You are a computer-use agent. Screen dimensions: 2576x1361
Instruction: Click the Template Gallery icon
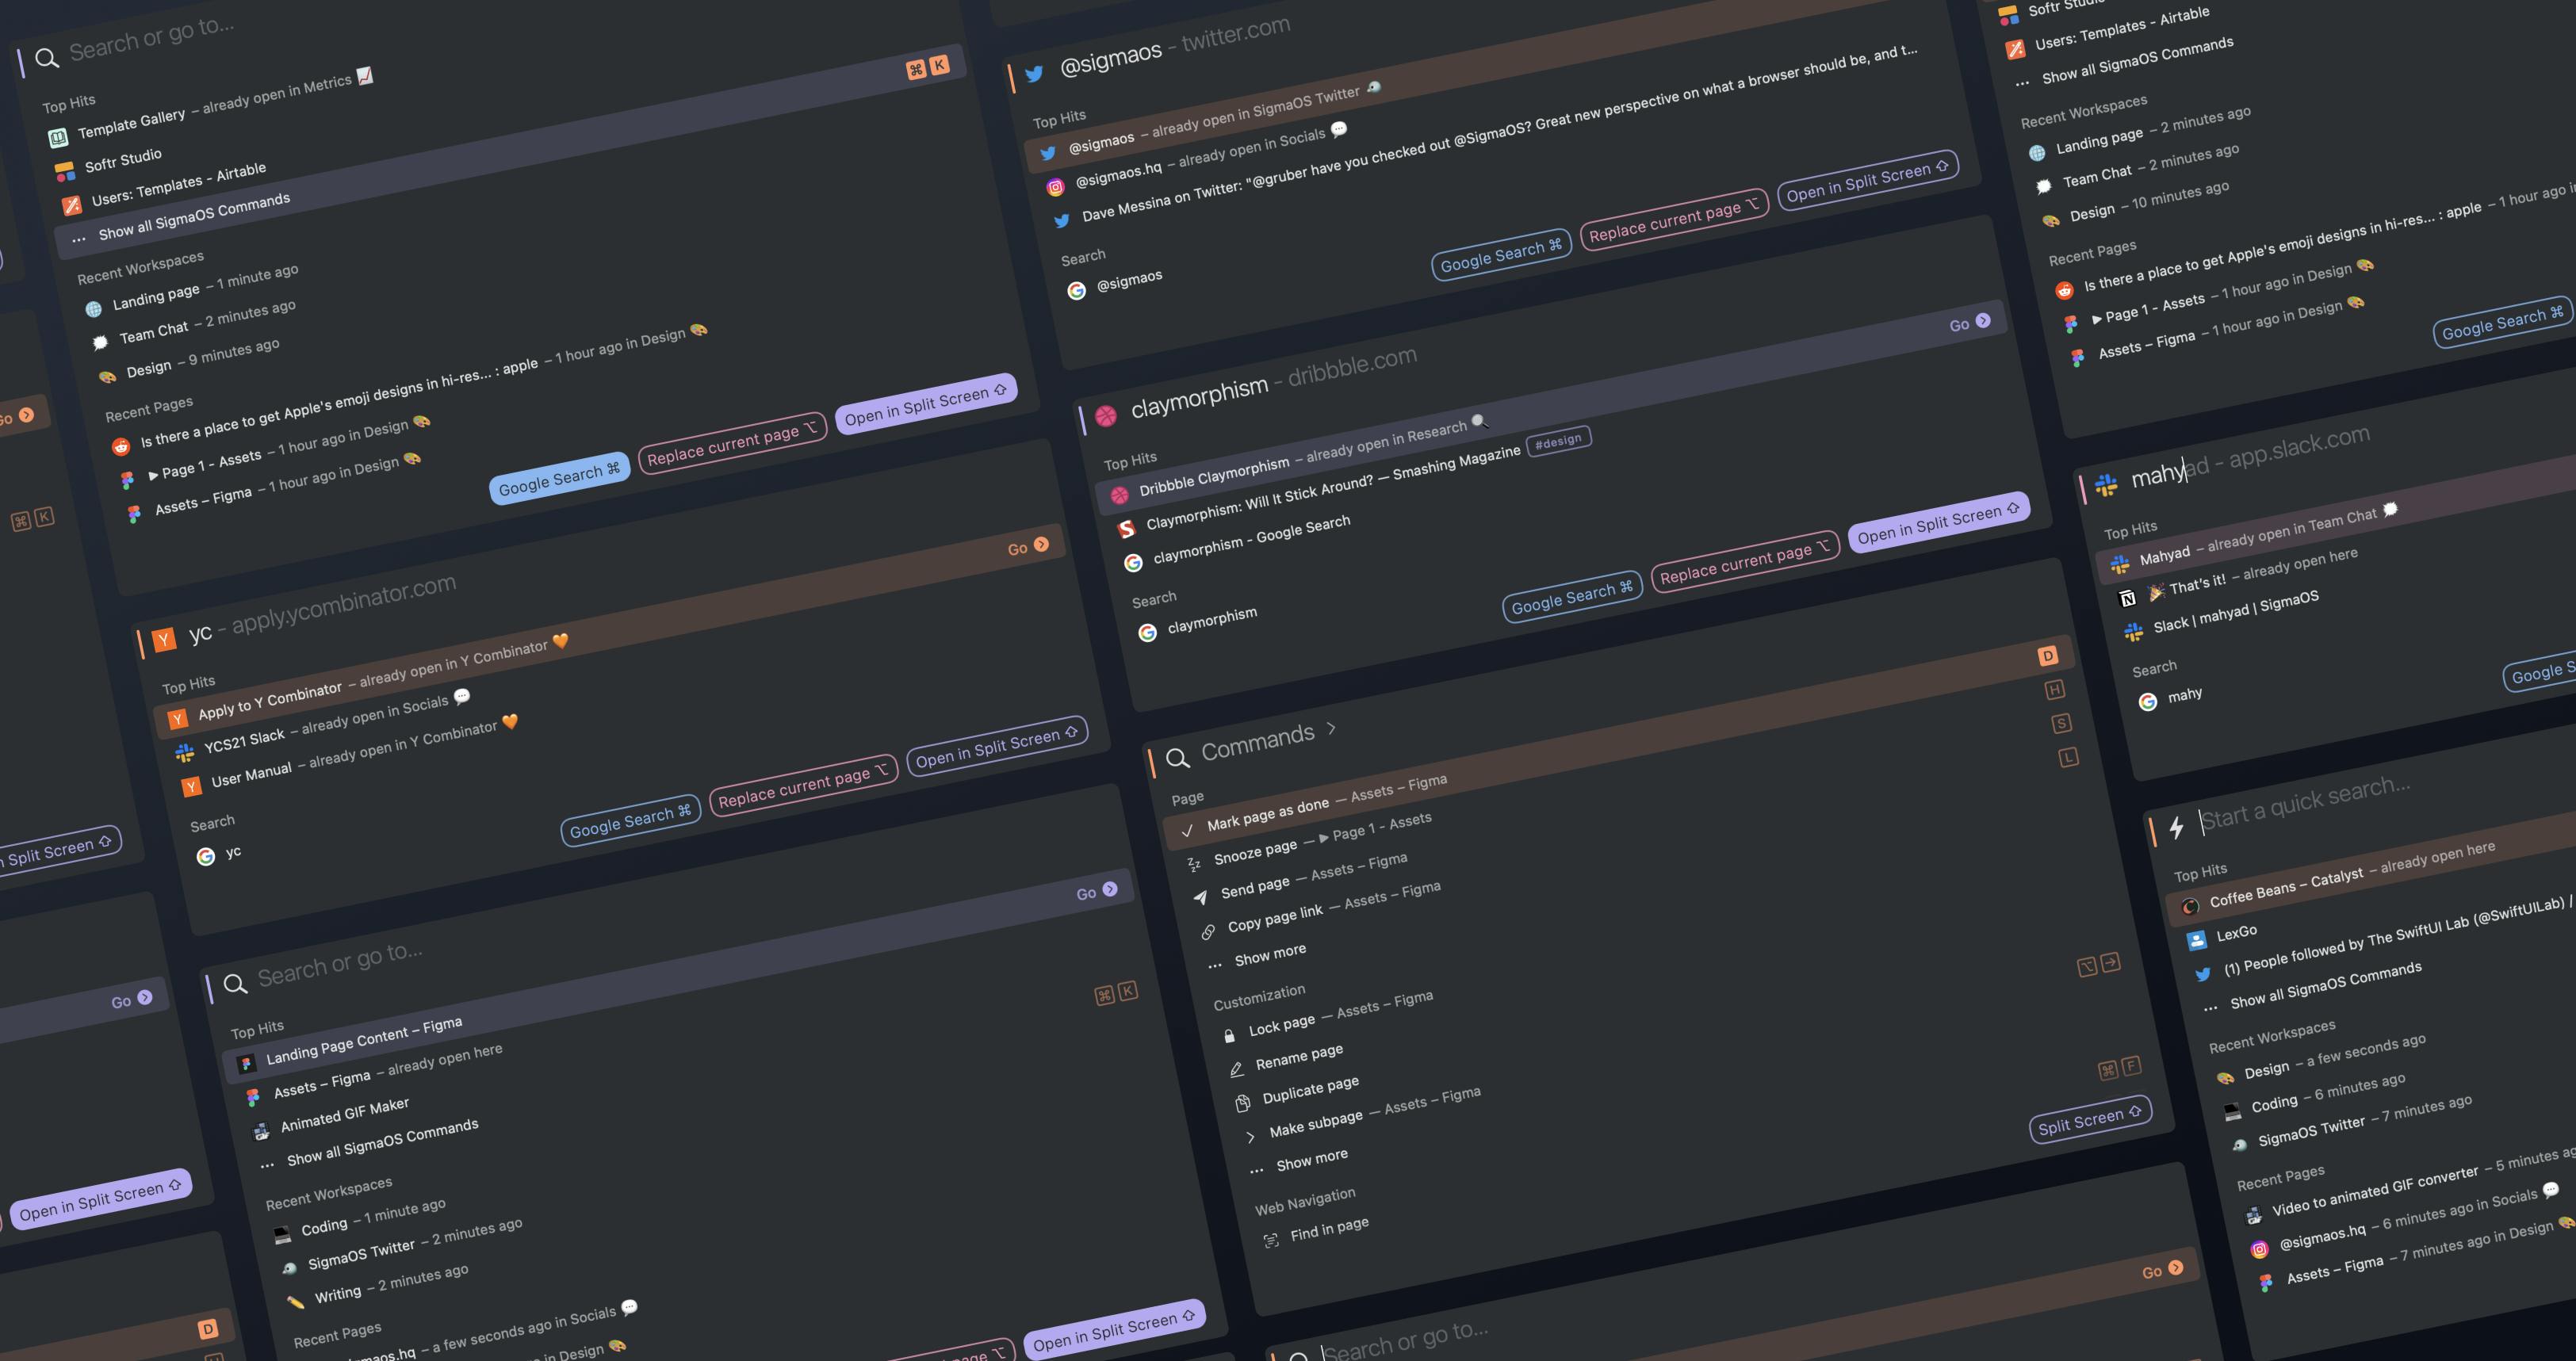[x=59, y=138]
